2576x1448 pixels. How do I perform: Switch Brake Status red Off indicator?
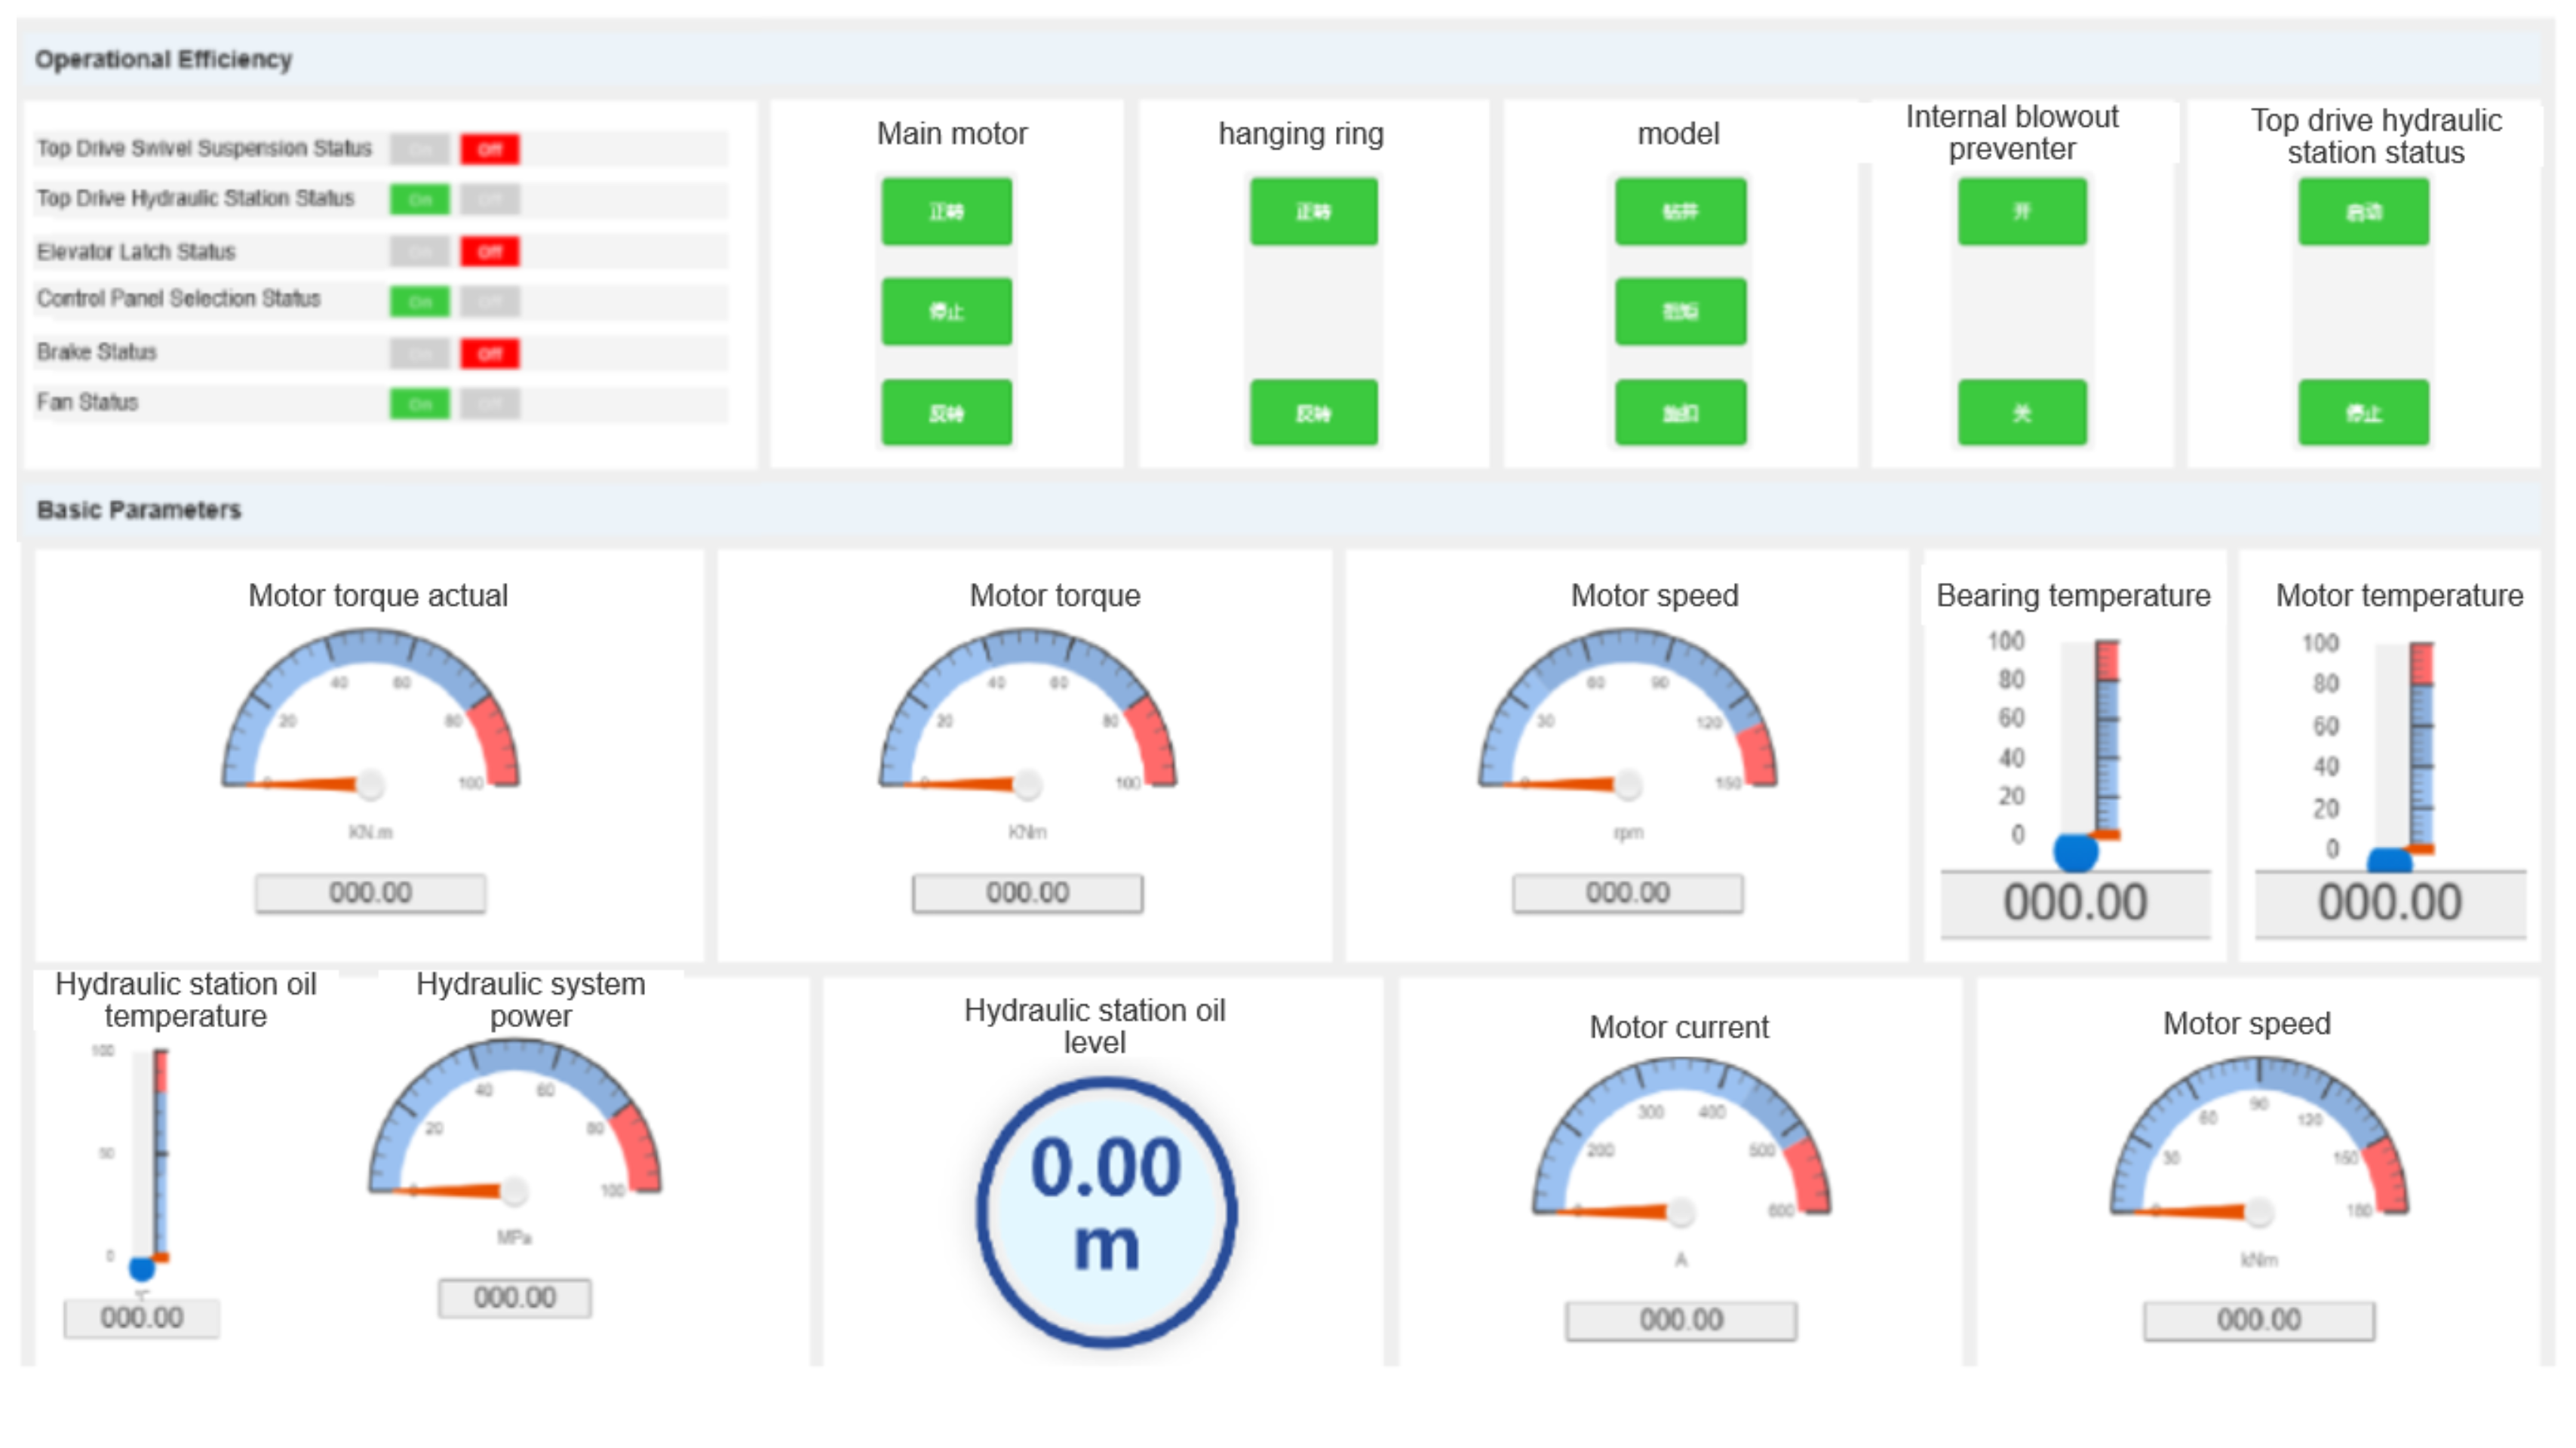pos(489,353)
